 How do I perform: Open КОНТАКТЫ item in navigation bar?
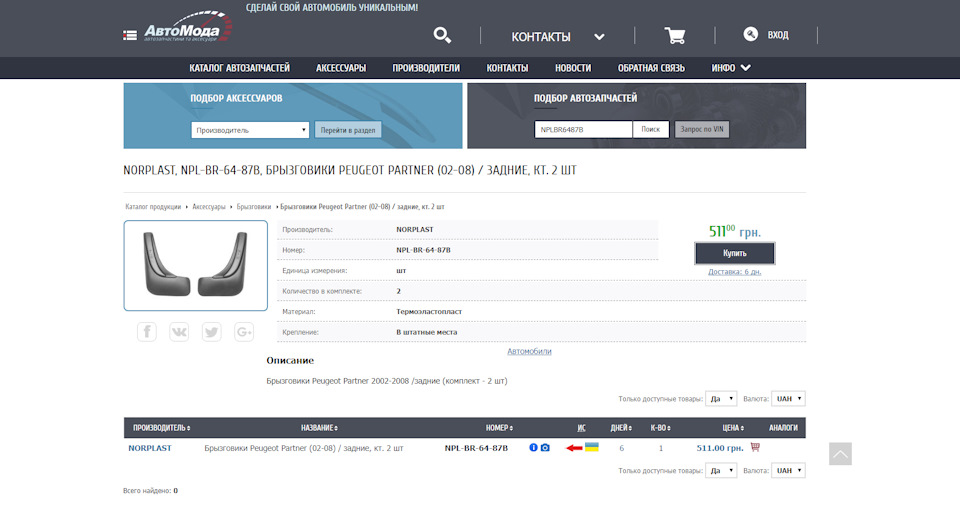click(x=507, y=68)
